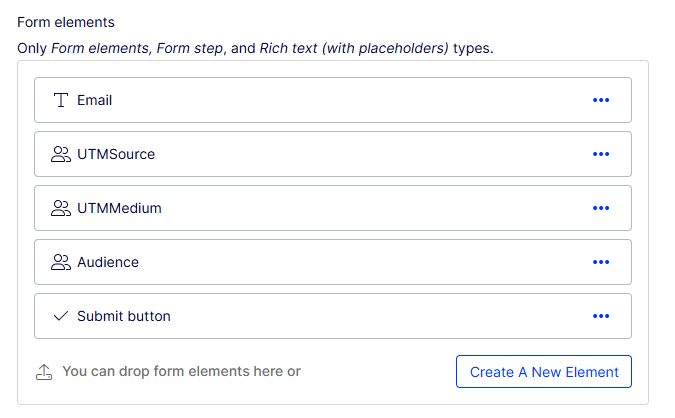Select the Audience element label

point(108,262)
